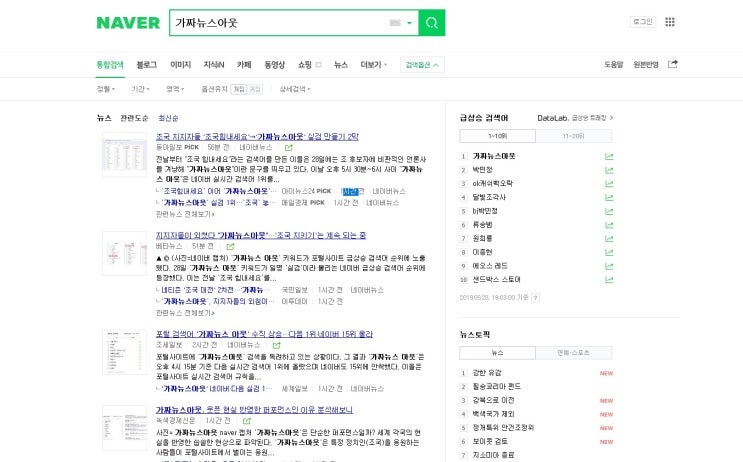Expand the 더보기 more tabs menu
Image resolution: width=743 pixels, height=462 pixels.
(374, 65)
